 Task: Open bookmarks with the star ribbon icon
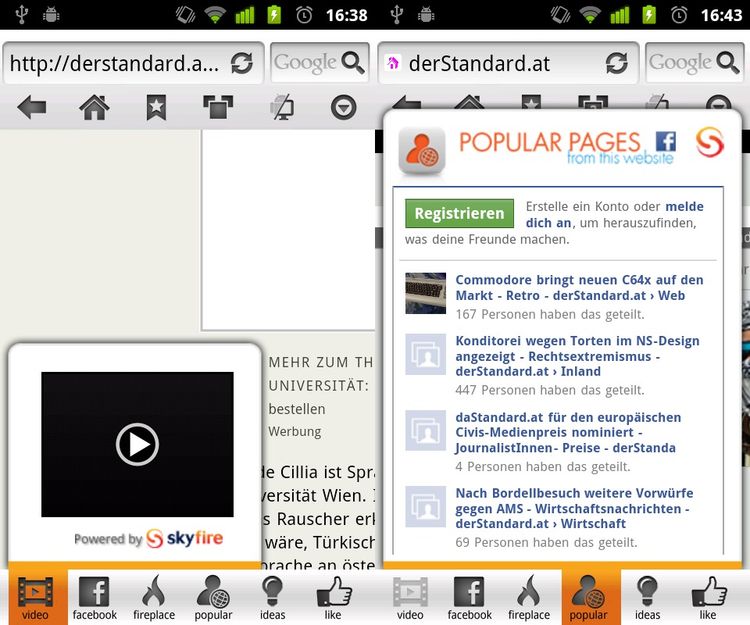(156, 107)
